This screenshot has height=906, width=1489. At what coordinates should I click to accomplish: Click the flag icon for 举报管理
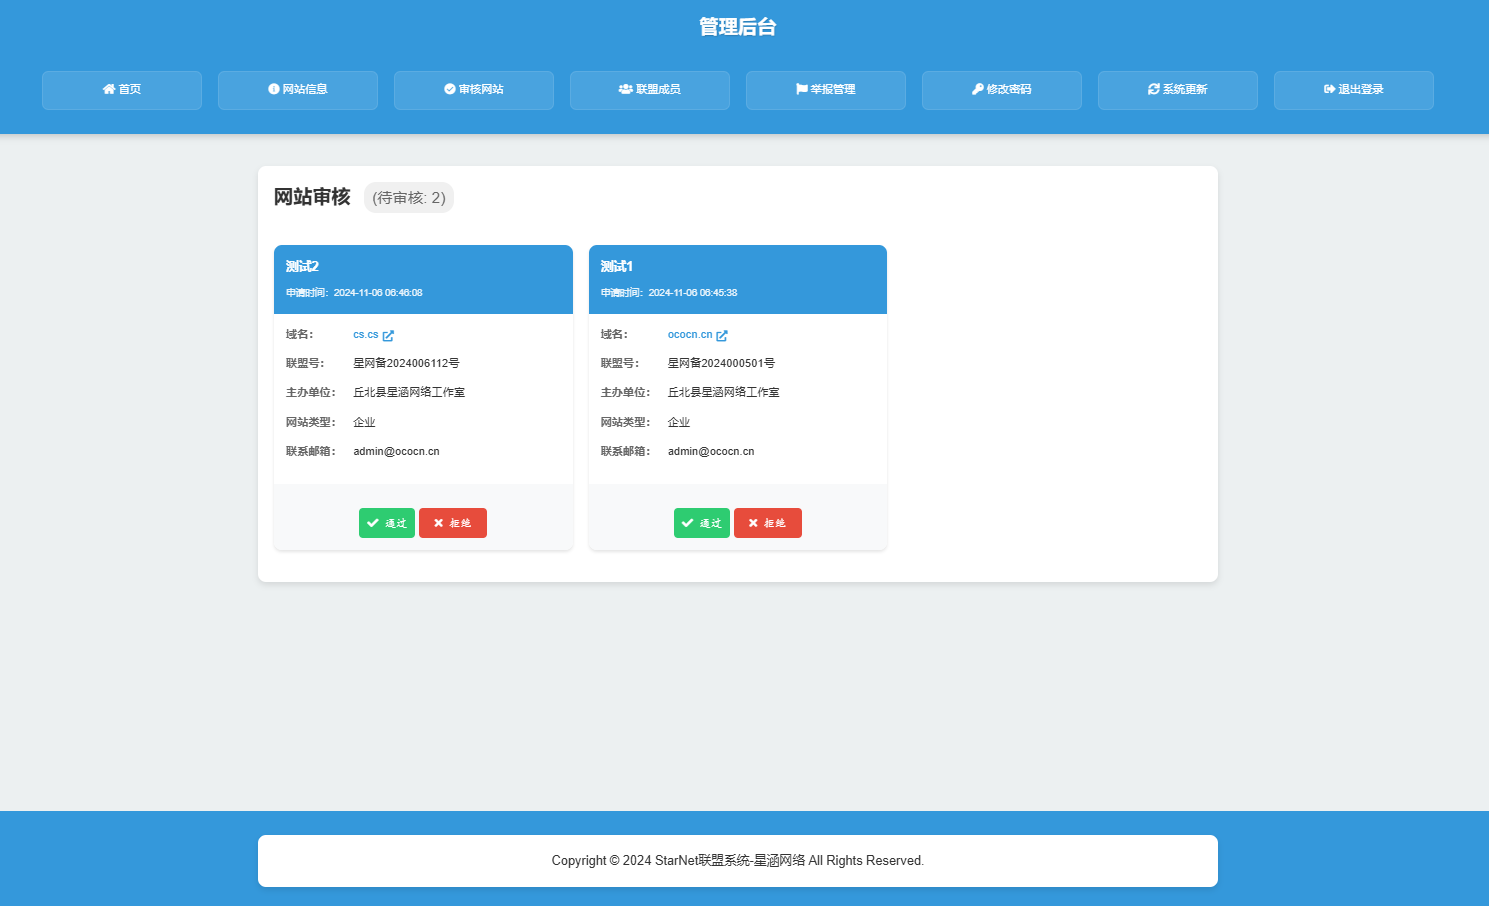(x=801, y=90)
